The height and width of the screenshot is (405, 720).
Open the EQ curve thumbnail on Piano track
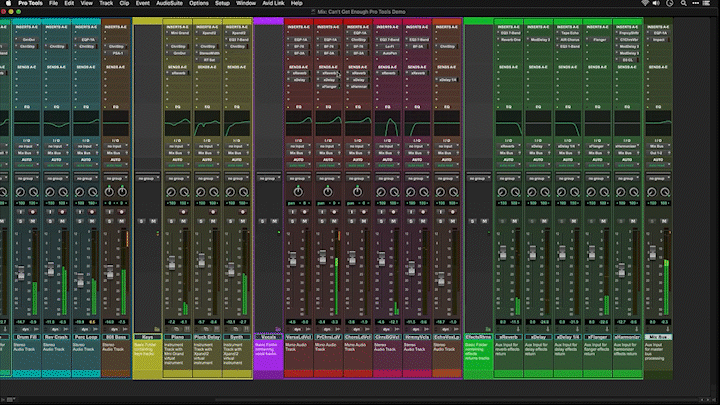click(177, 122)
